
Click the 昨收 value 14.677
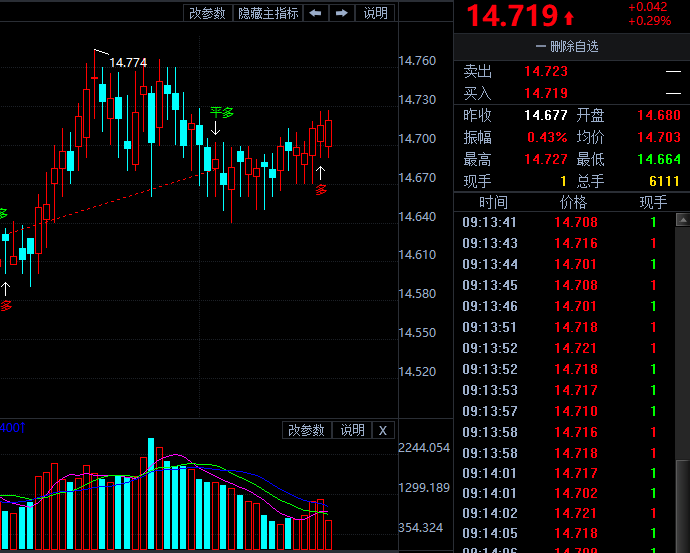click(546, 115)
